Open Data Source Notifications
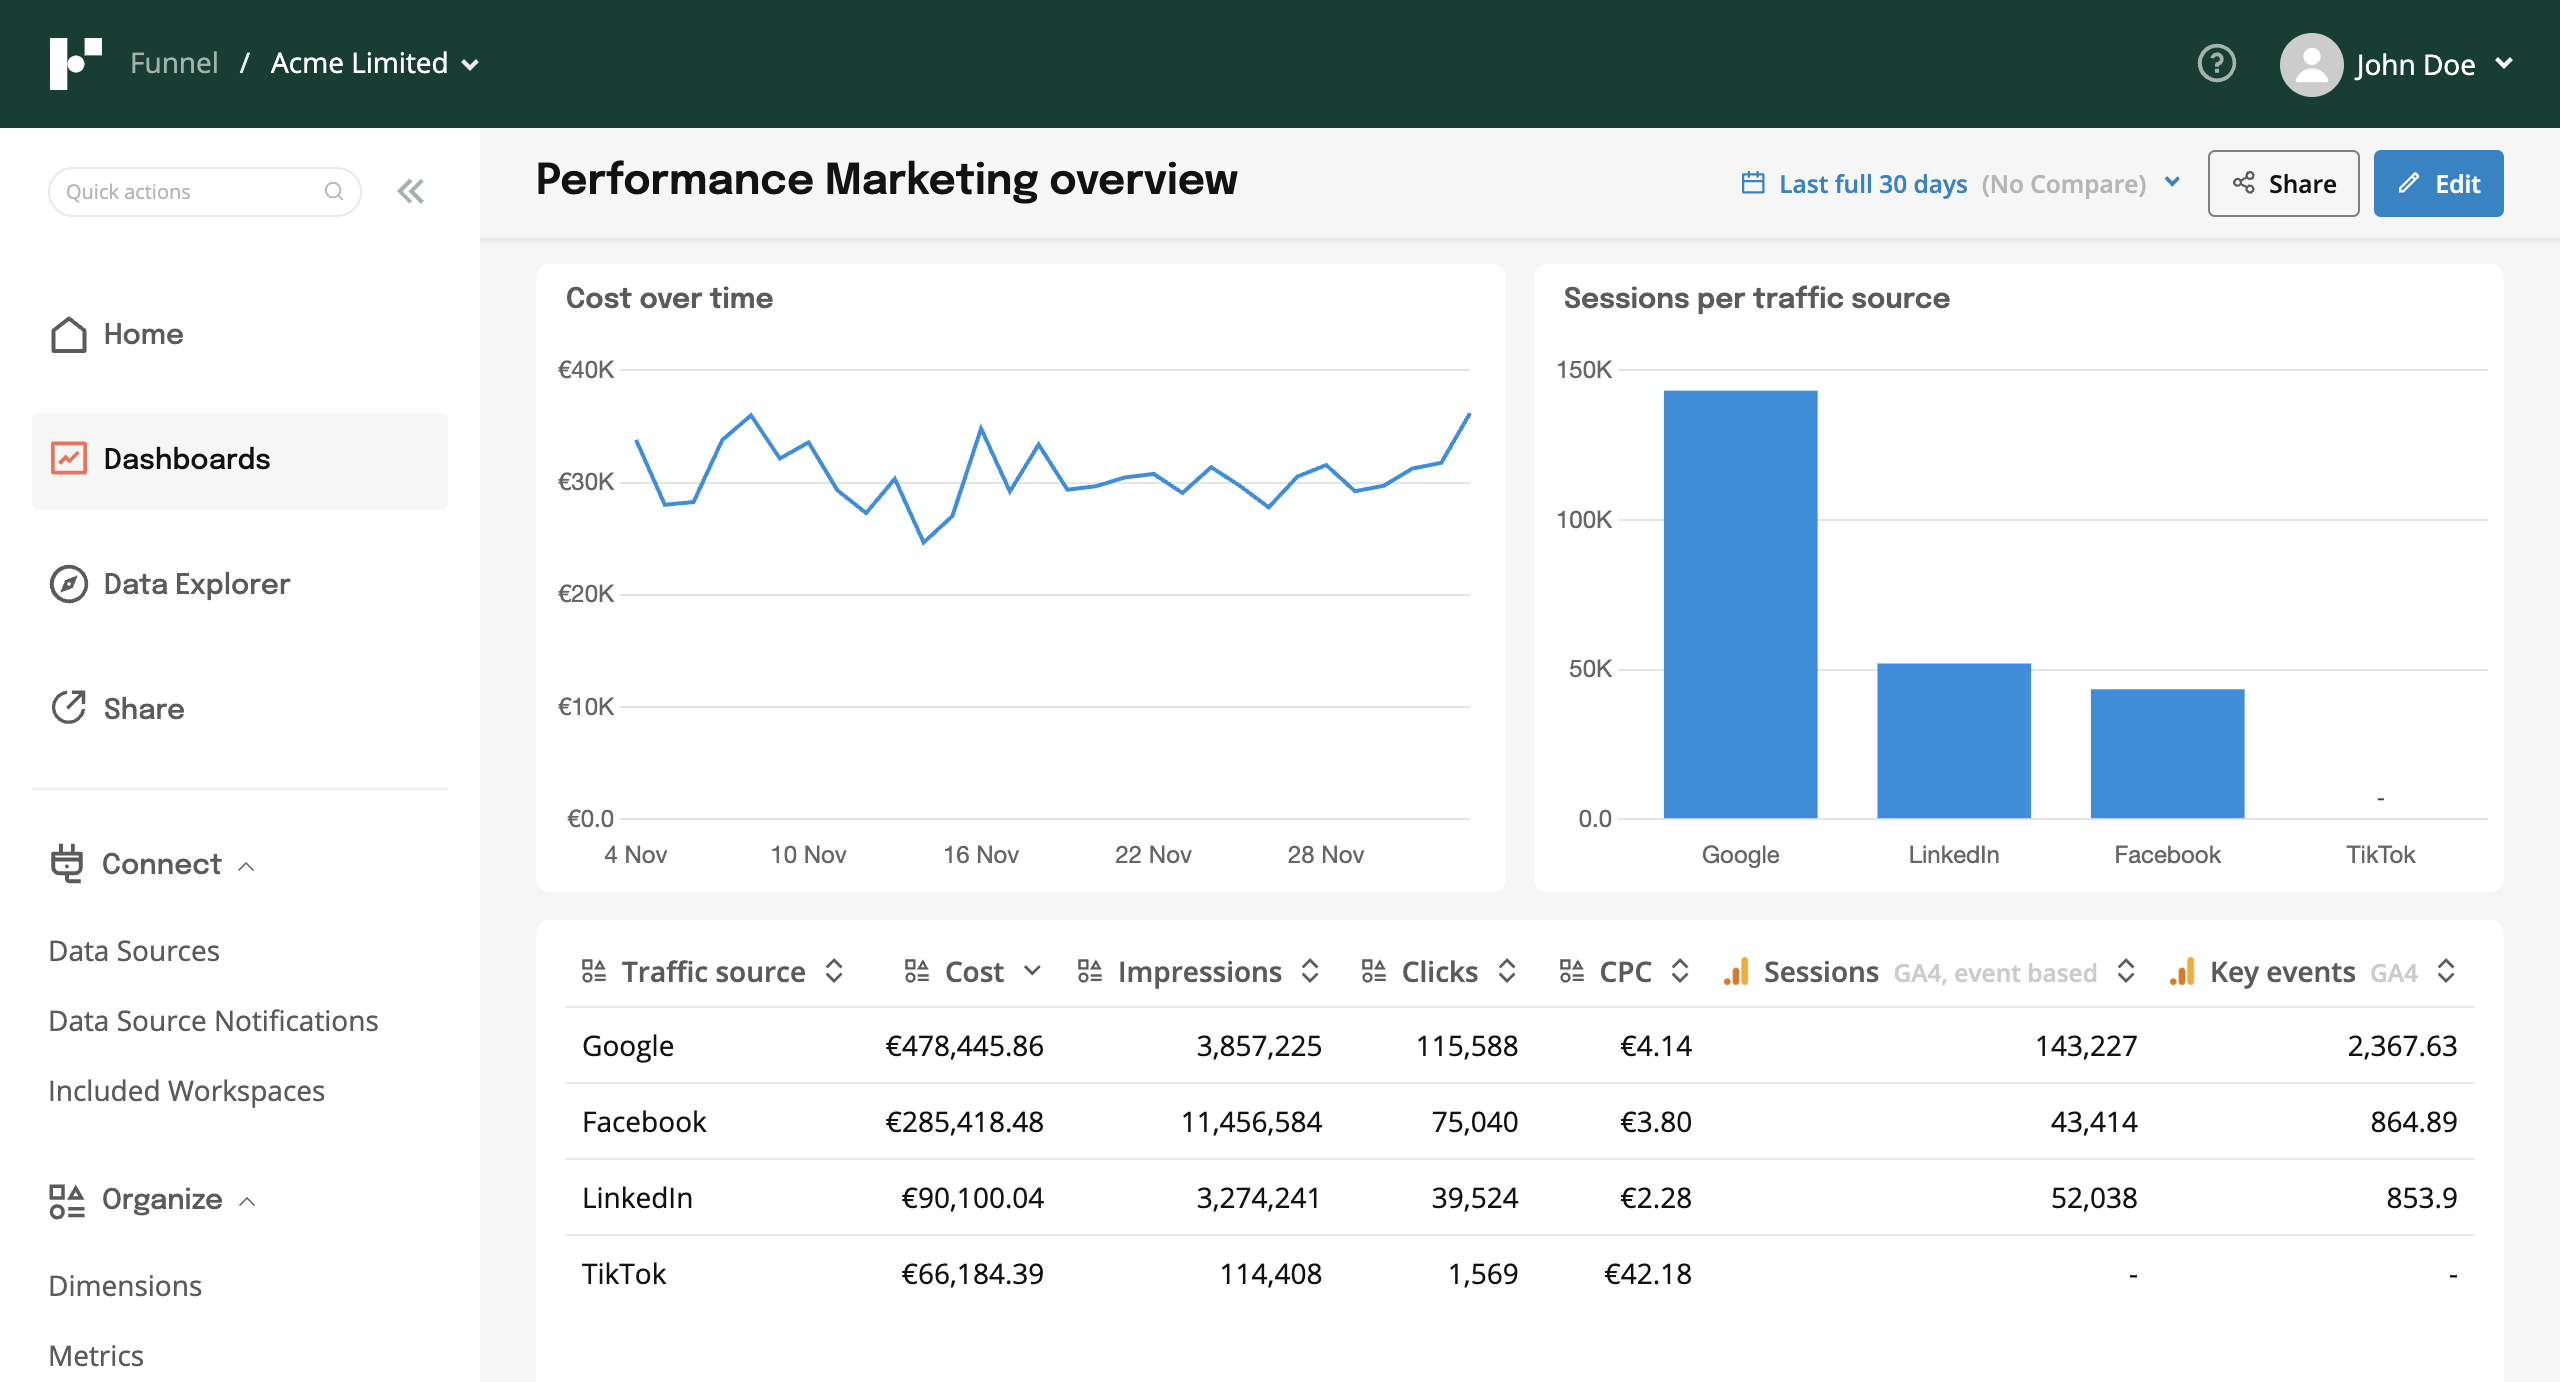2560x1382 pixels. coord(212,1020)
